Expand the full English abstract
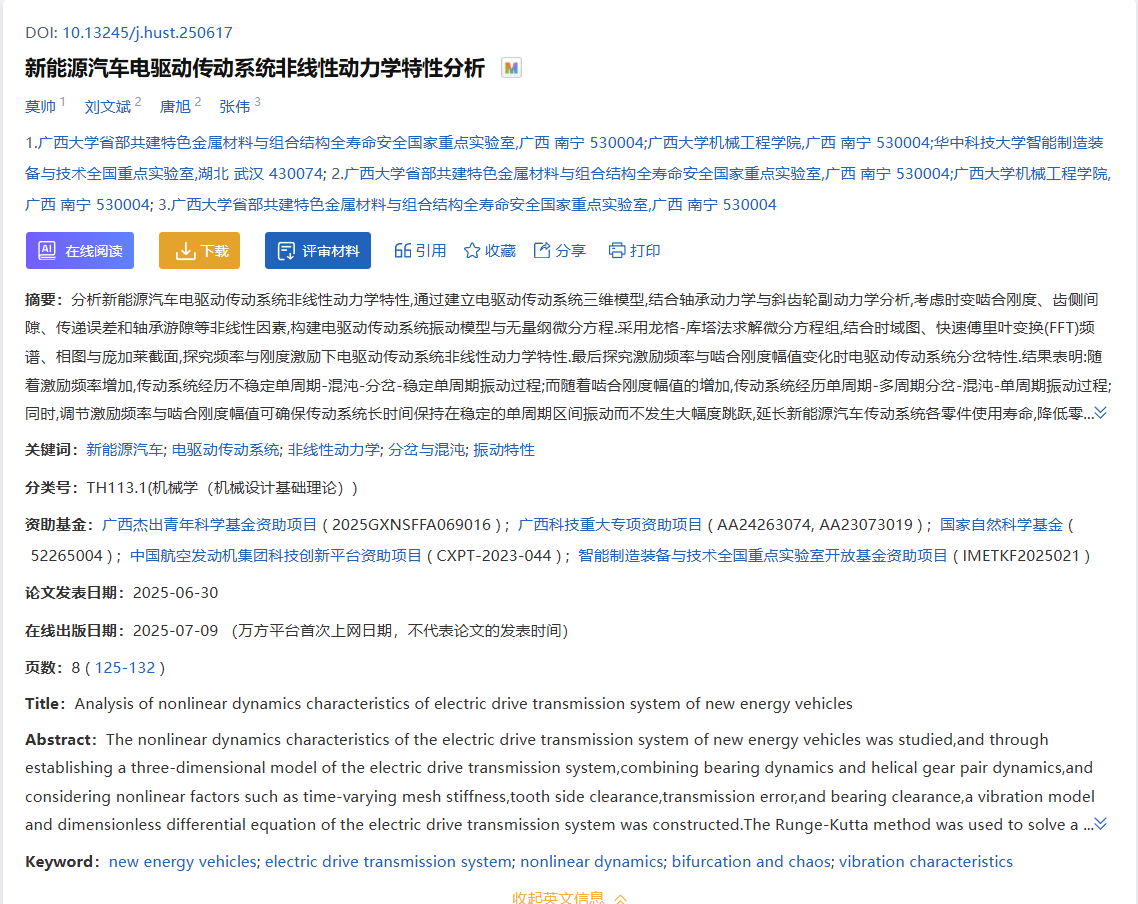This screenshot has width=1138, height=904. [1100, 824]
